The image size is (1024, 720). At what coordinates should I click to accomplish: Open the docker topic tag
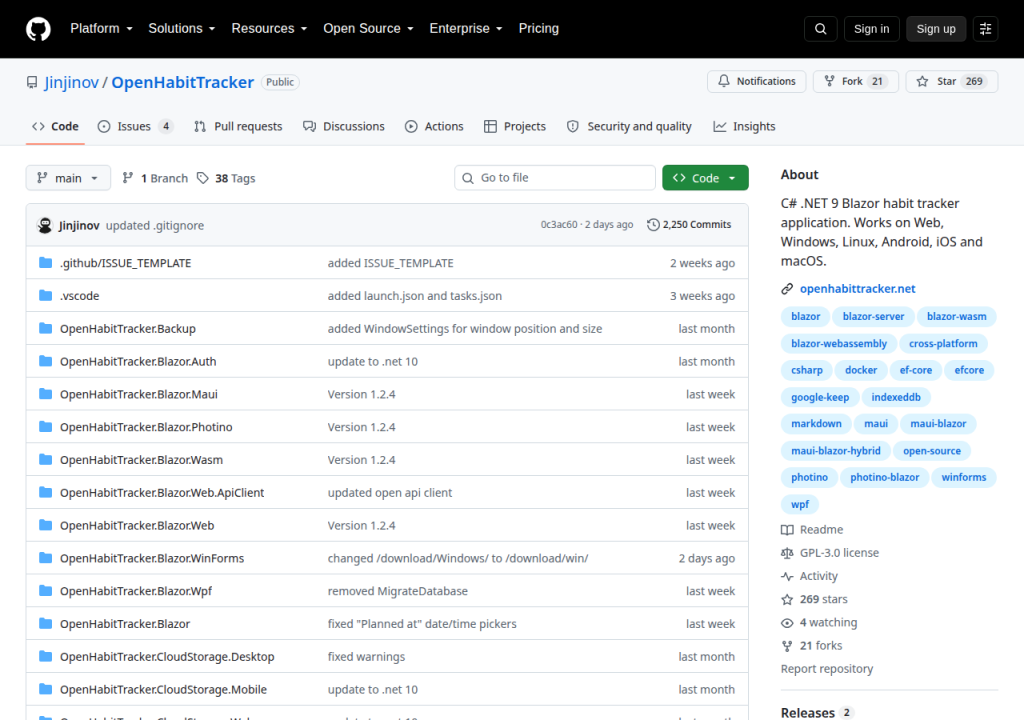[861, 370]
